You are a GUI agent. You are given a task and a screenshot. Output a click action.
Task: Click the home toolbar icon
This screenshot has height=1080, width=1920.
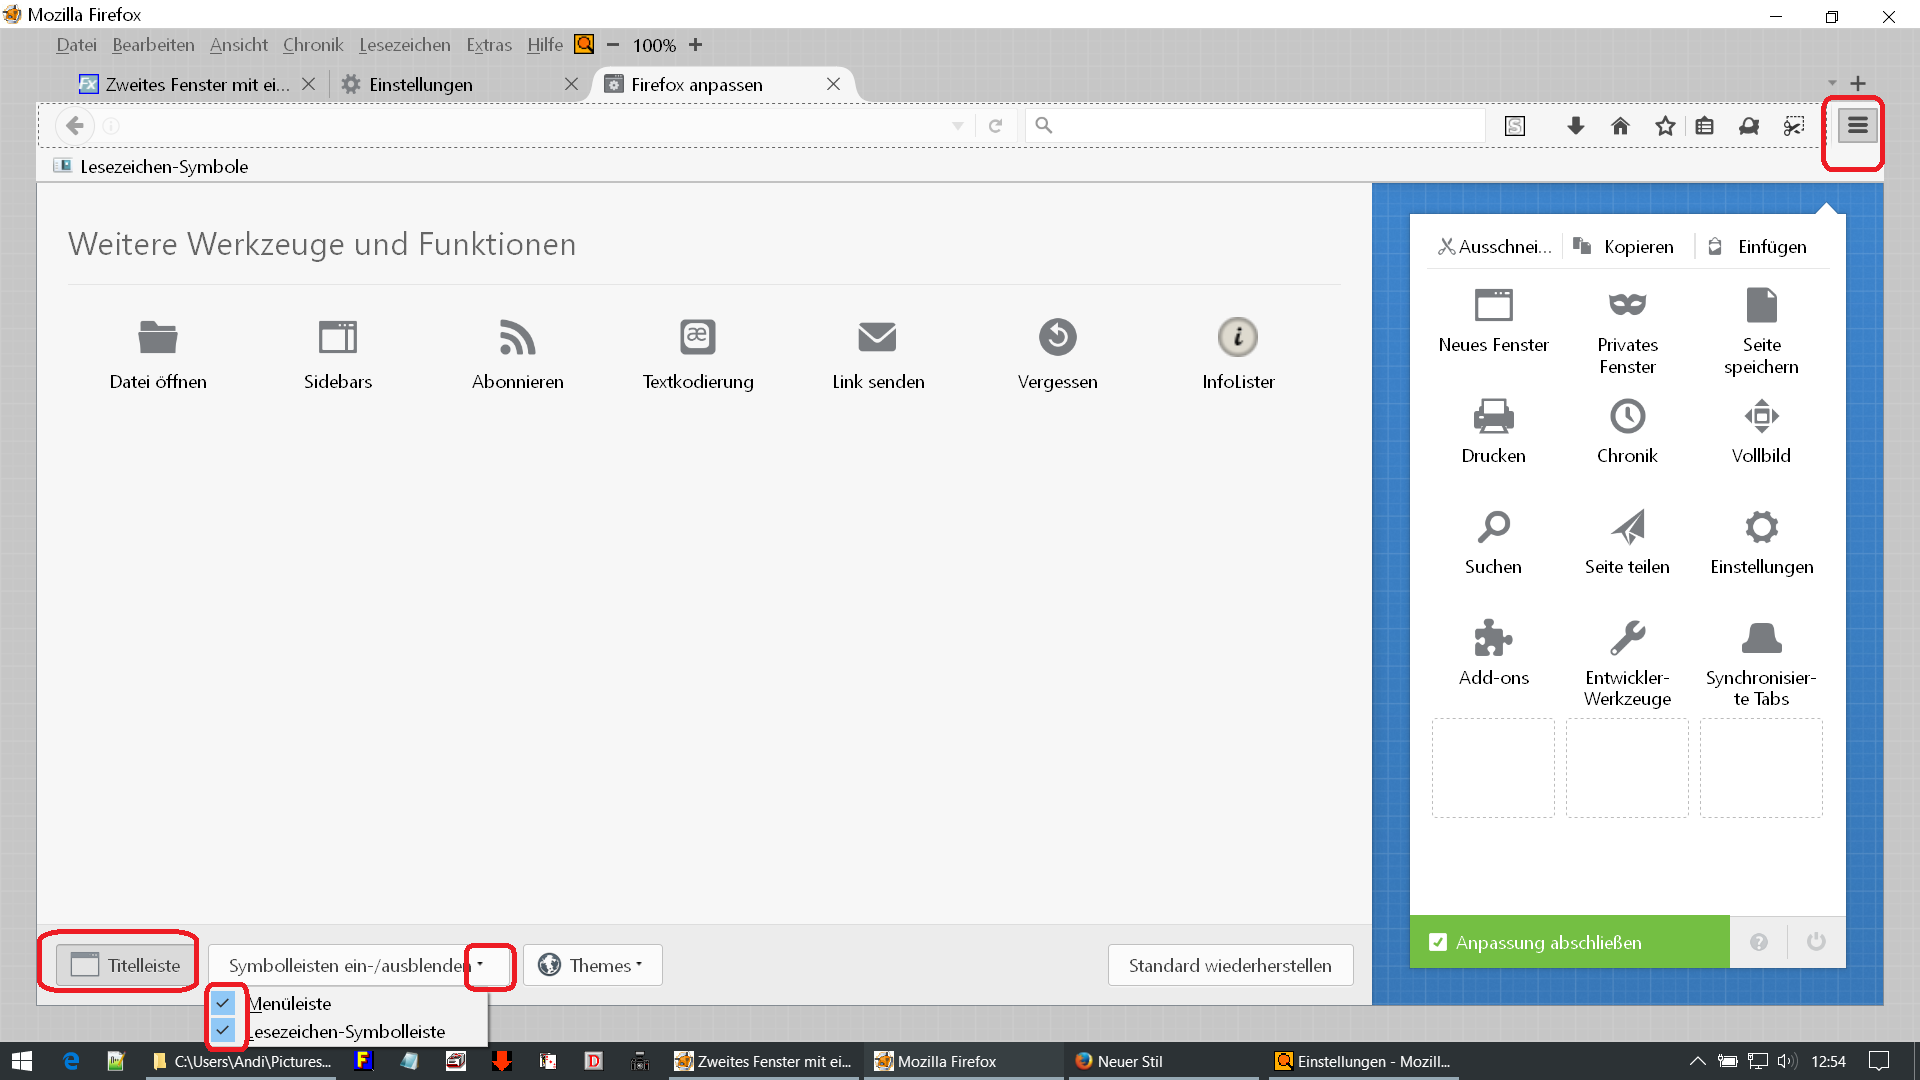[1620, 126]
